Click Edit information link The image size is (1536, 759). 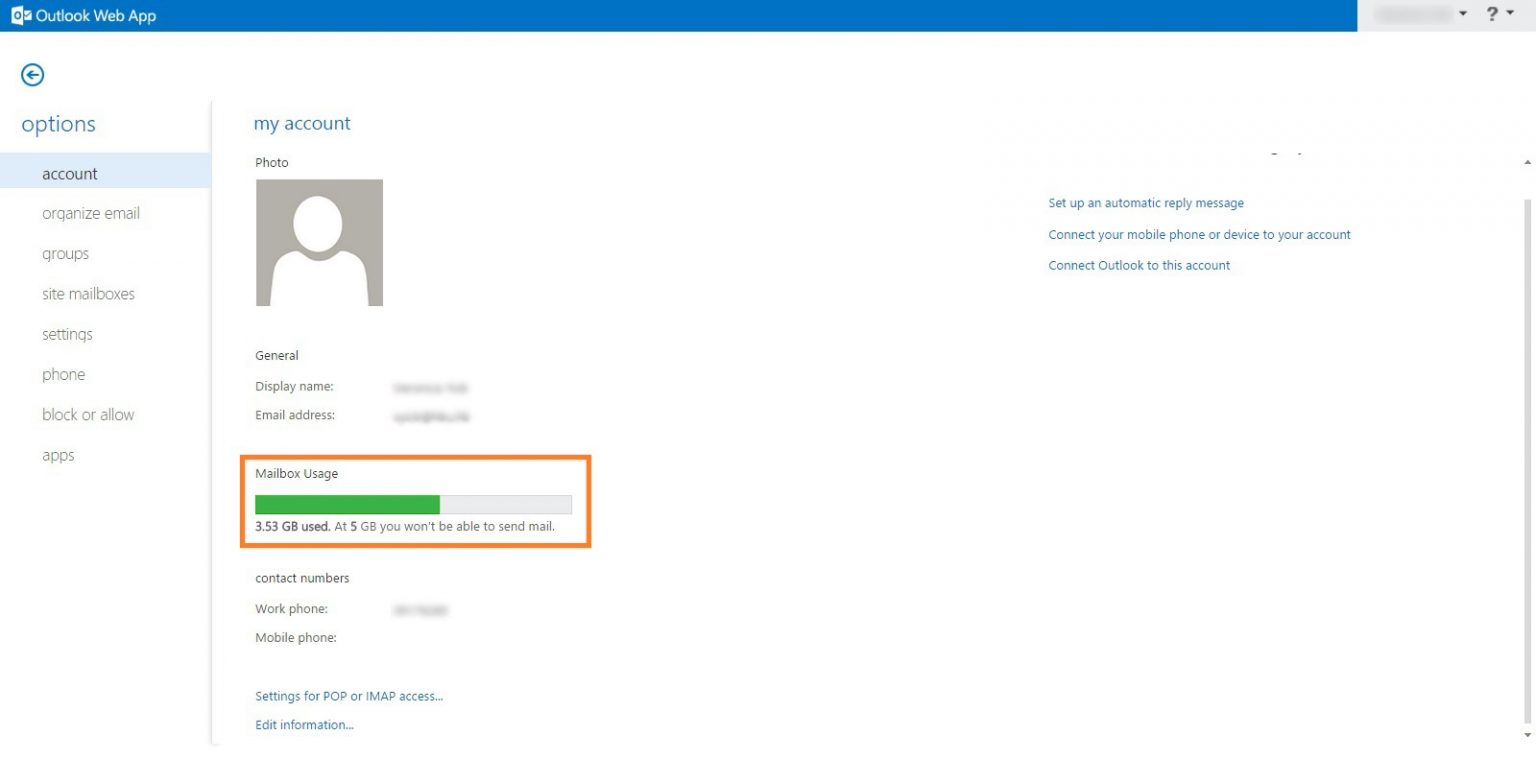pyautogui.click(x=304, y=724)
